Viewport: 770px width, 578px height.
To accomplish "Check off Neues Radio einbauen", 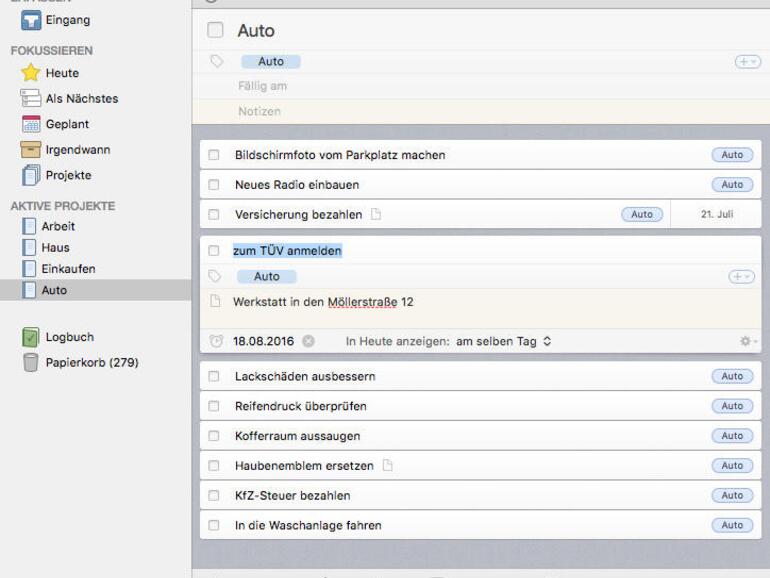I will click(x=214, y=185).
